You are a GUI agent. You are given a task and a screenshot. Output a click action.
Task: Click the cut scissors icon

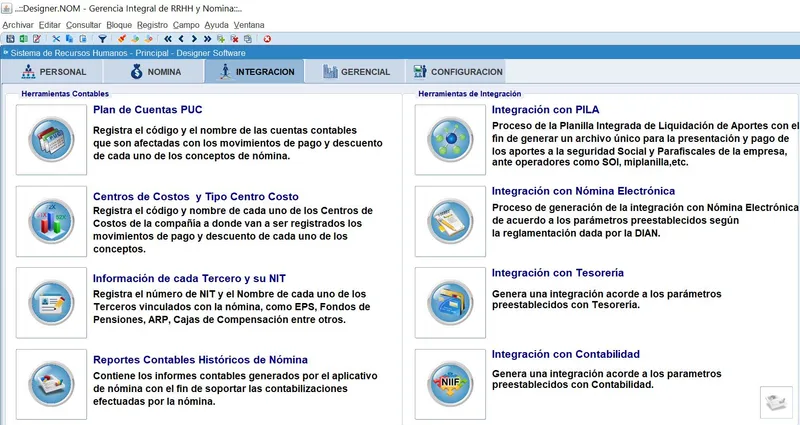(x=56, y=39)
